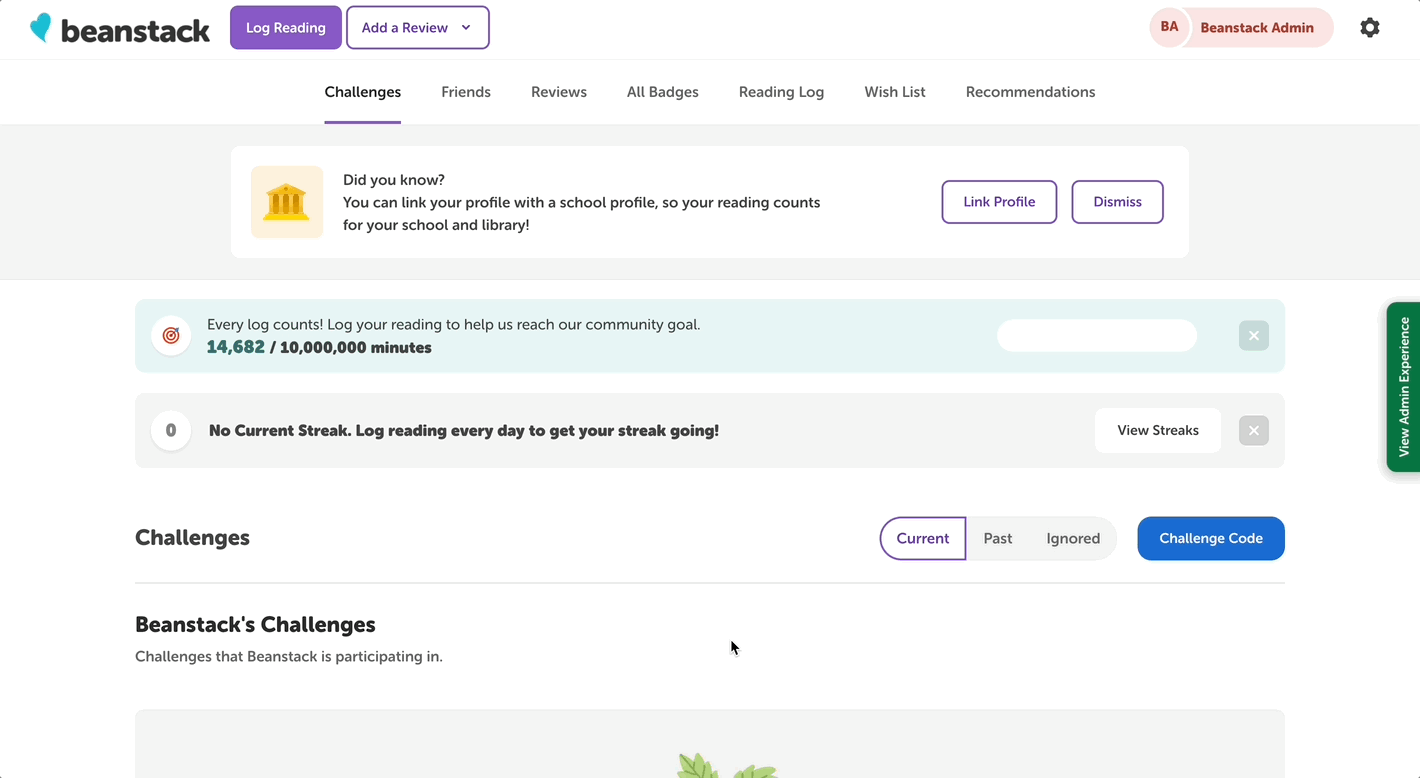Screen dimensions: 1420x778
Task: Click the BA avatar badge
Action: [x=1169, y=27]
